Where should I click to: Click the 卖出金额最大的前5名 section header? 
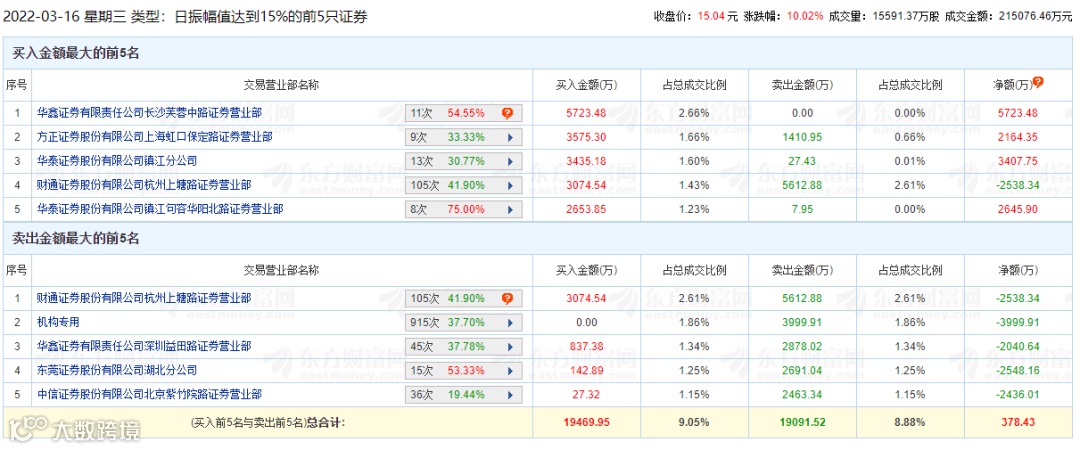click(x=76, y=238)
